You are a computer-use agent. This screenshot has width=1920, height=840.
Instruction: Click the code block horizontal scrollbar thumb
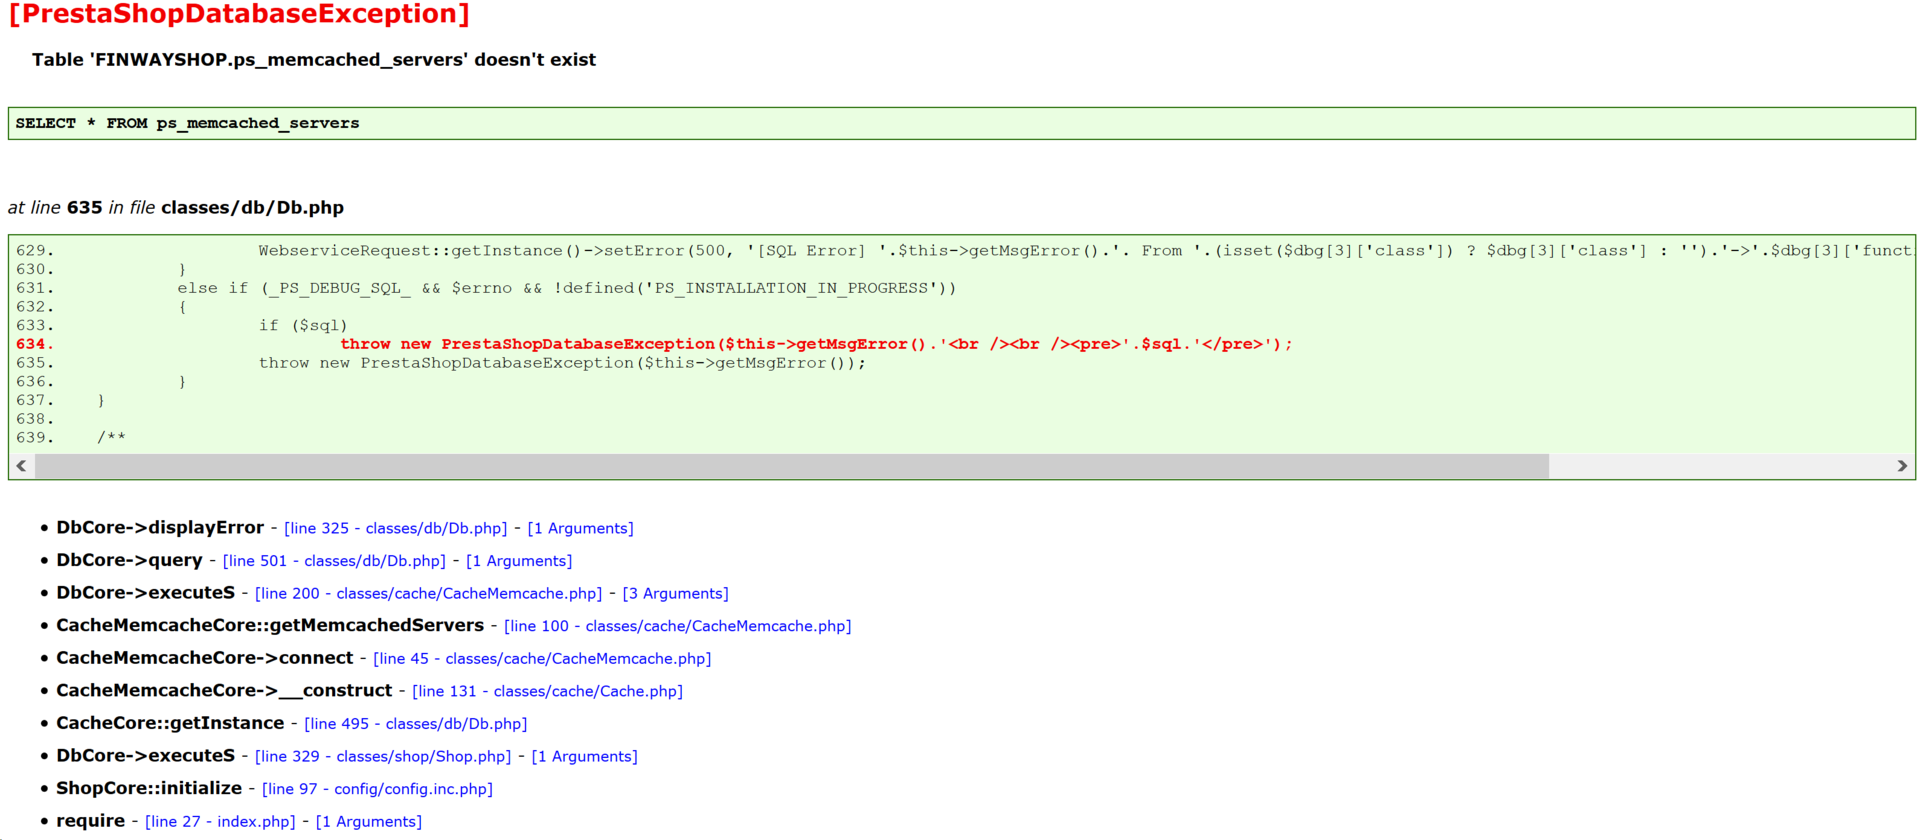tap(792, 466)
